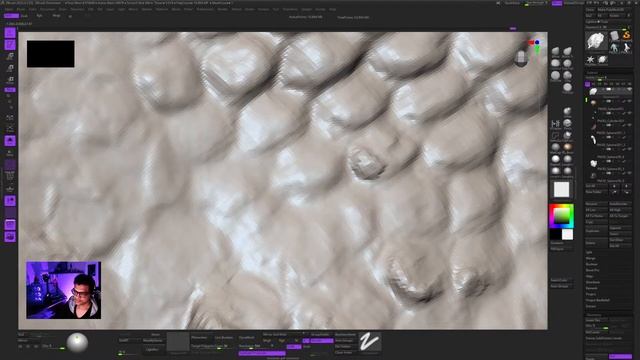This screenshot has width=640, height=360.
Task: Select the Rotate tool in left shelf
Action: tap(10, 79)
